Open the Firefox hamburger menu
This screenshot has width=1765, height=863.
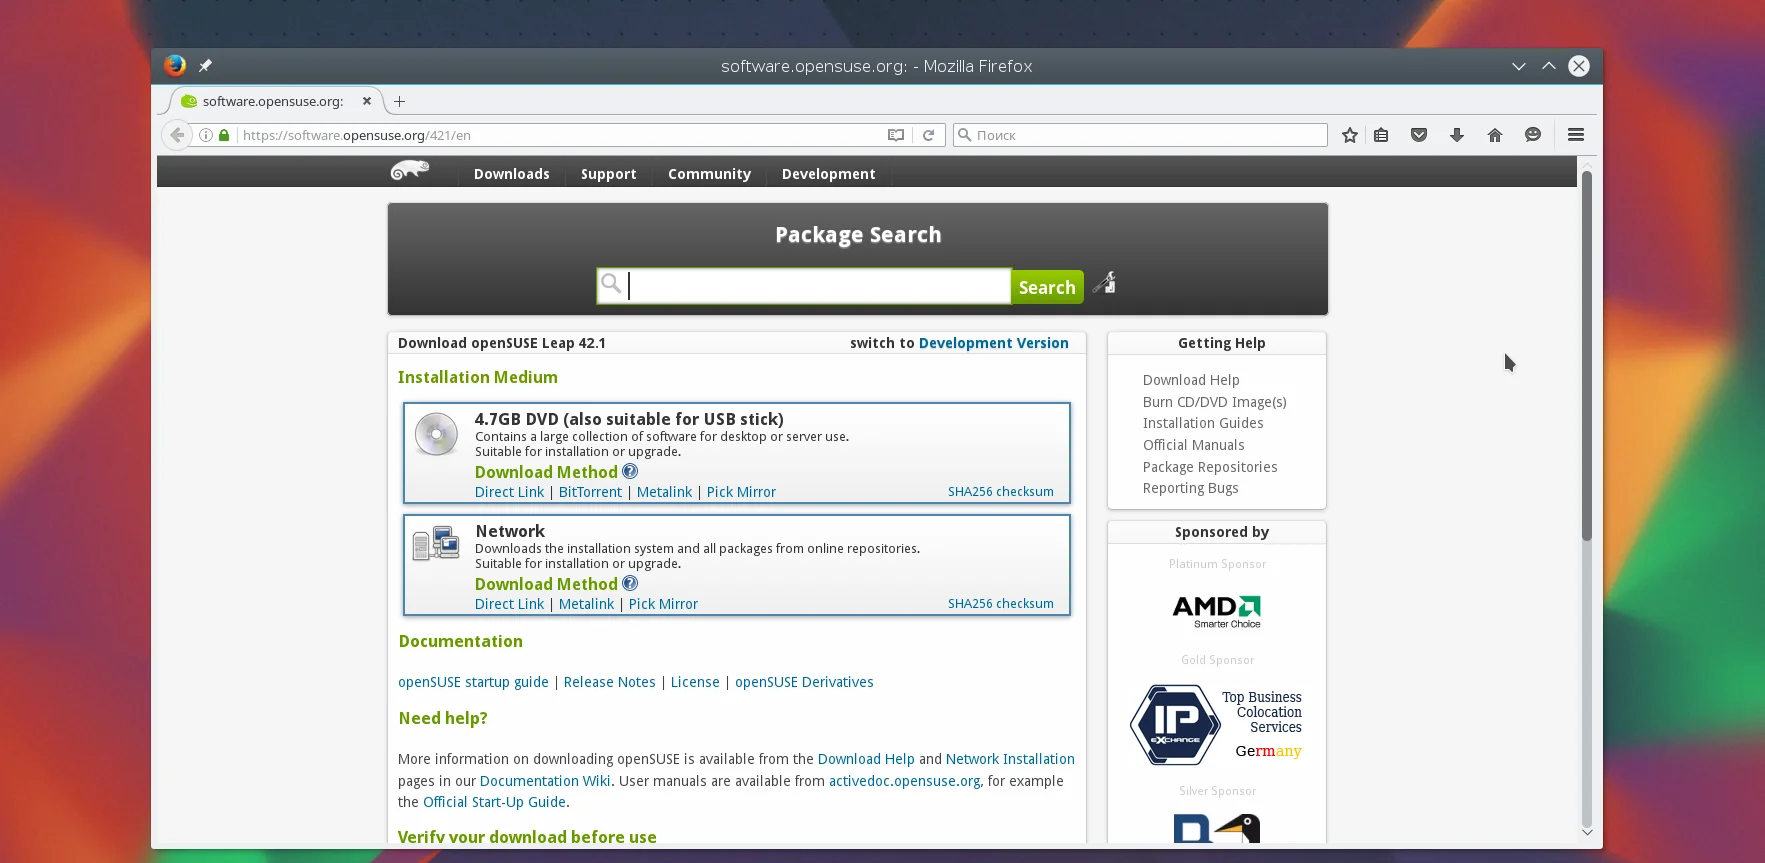tap(1576, 135)
